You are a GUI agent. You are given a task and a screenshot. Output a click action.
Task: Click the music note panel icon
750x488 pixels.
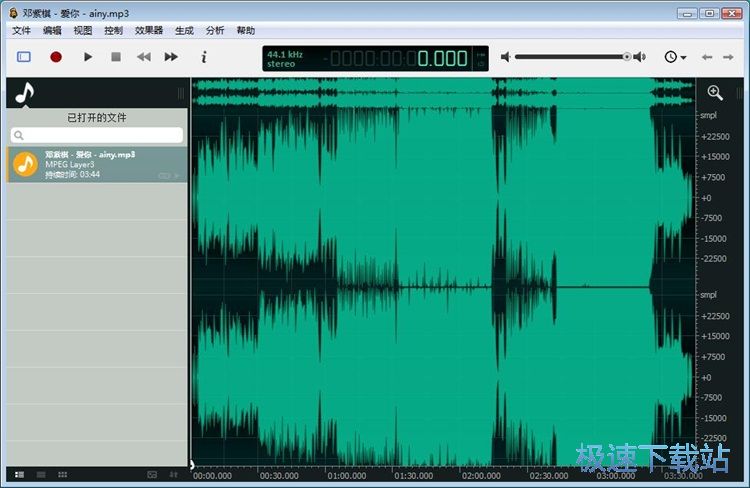click(x=24, y=93)
